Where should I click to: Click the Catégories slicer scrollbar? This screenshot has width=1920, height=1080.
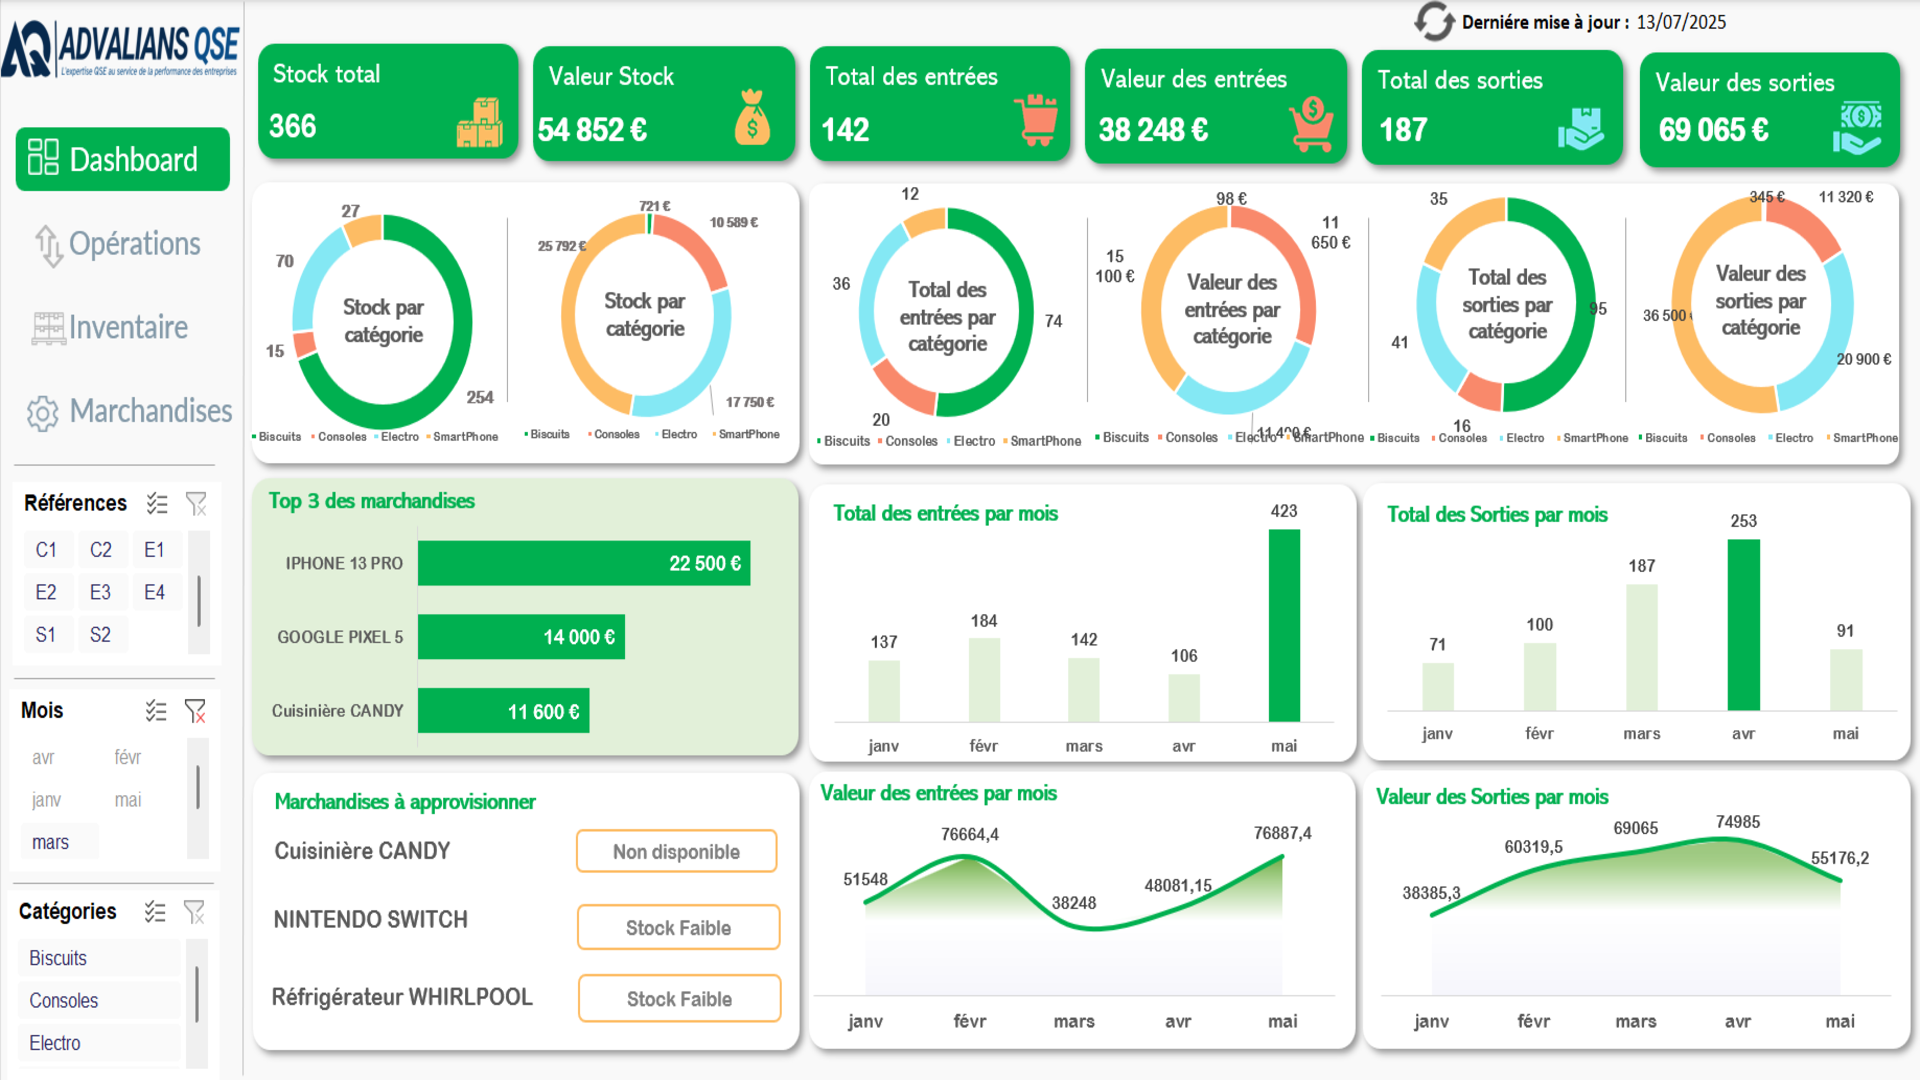[x=197, y=994]
